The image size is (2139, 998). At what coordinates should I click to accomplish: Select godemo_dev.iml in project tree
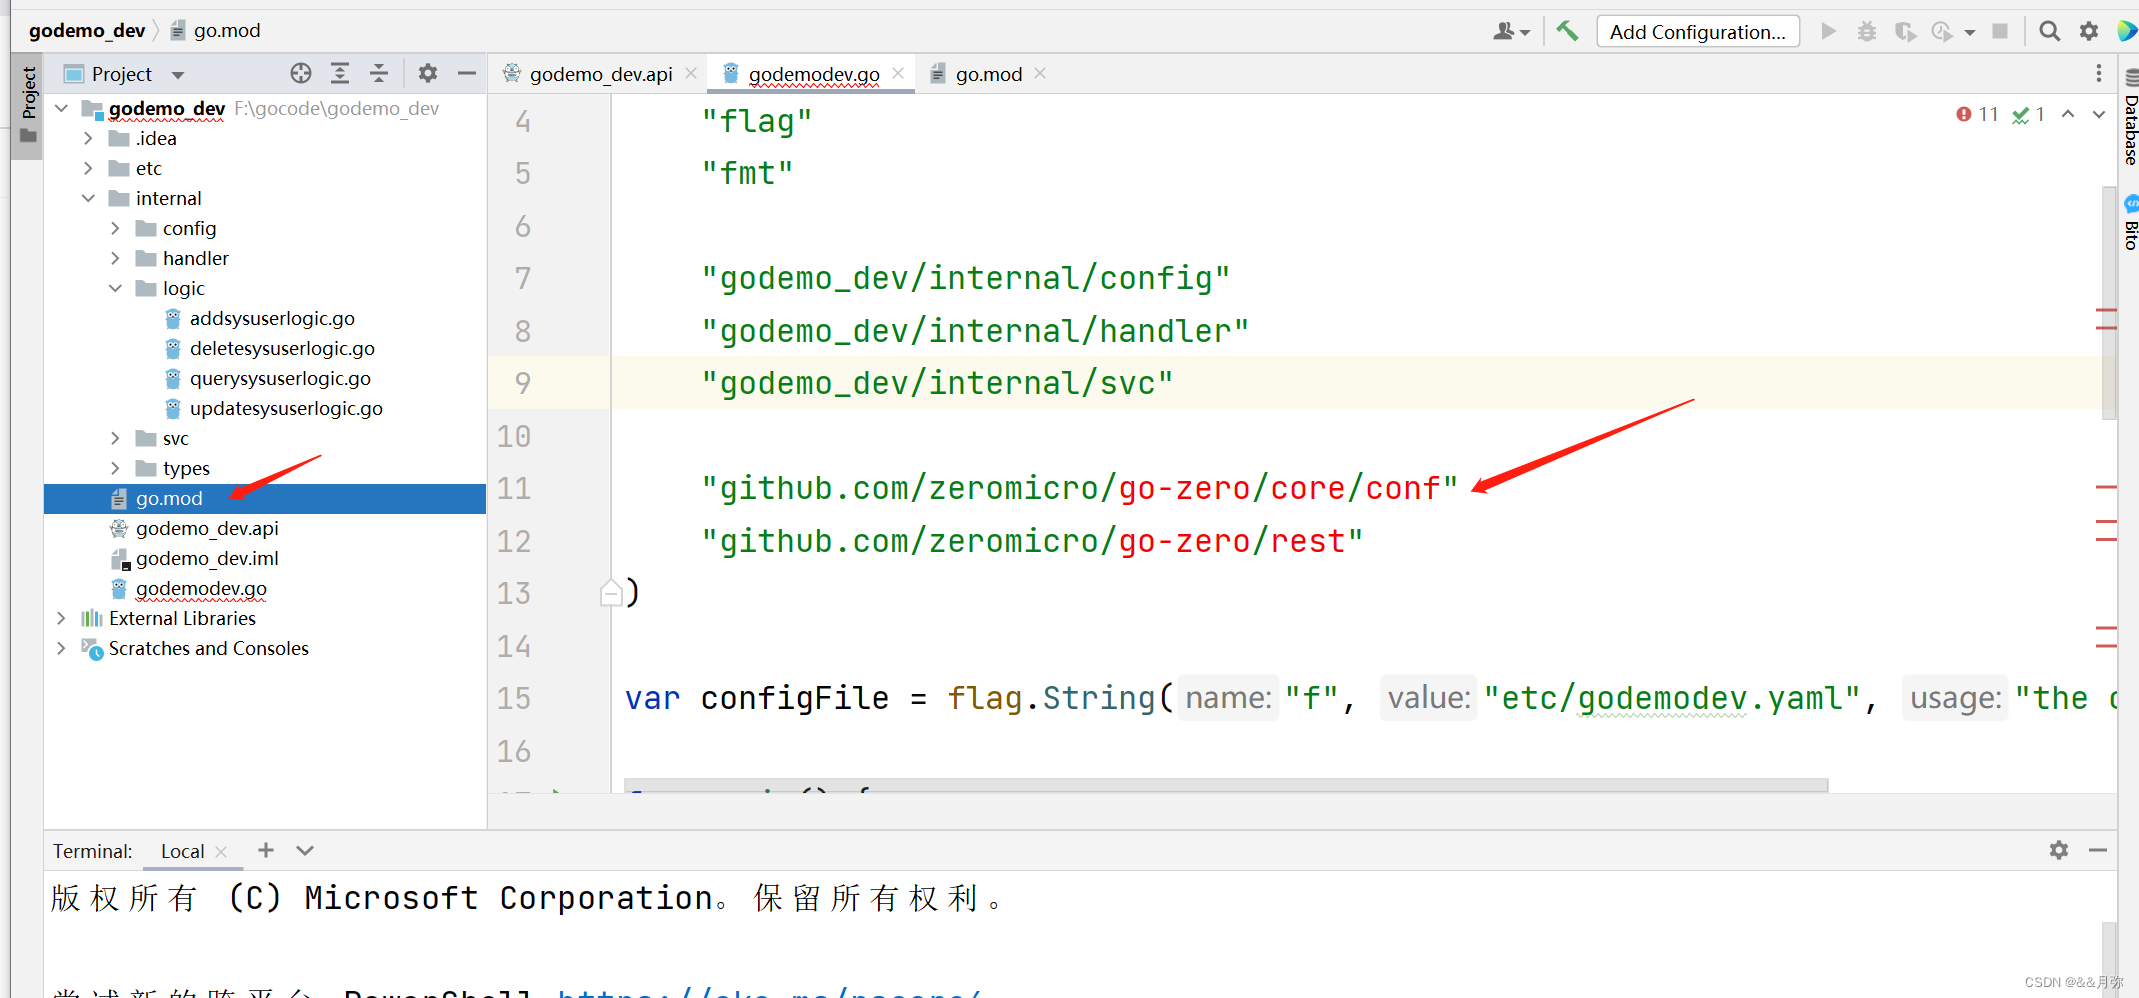[207, 558]
